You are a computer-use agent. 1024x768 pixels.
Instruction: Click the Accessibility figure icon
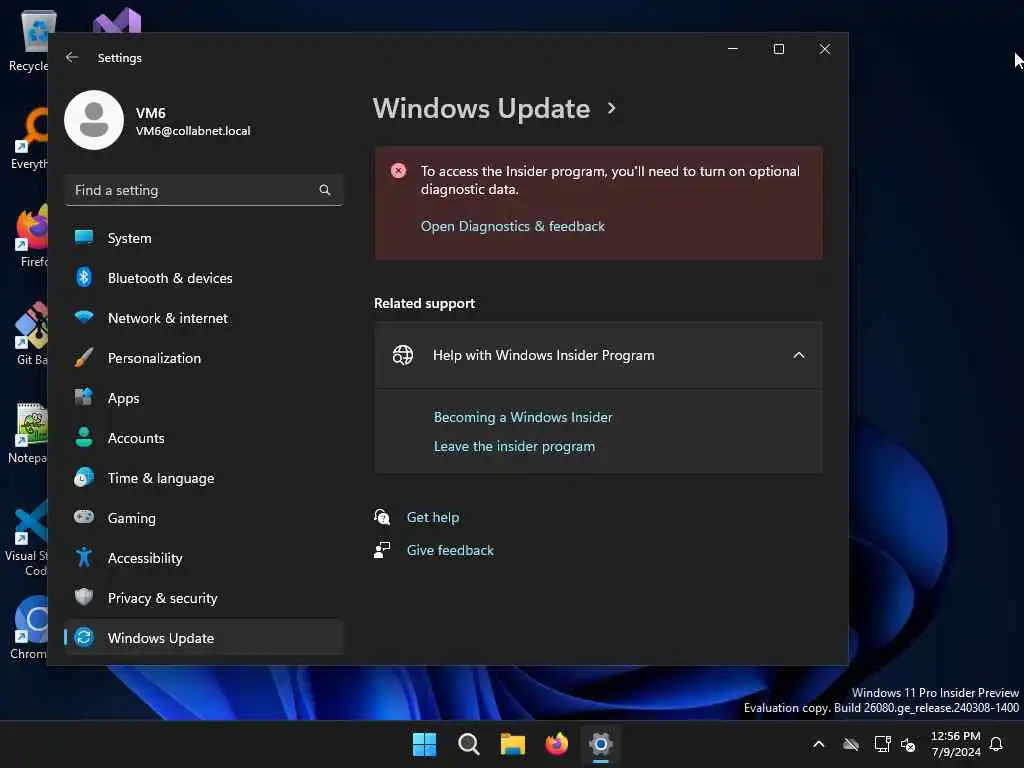pos(84,557)
